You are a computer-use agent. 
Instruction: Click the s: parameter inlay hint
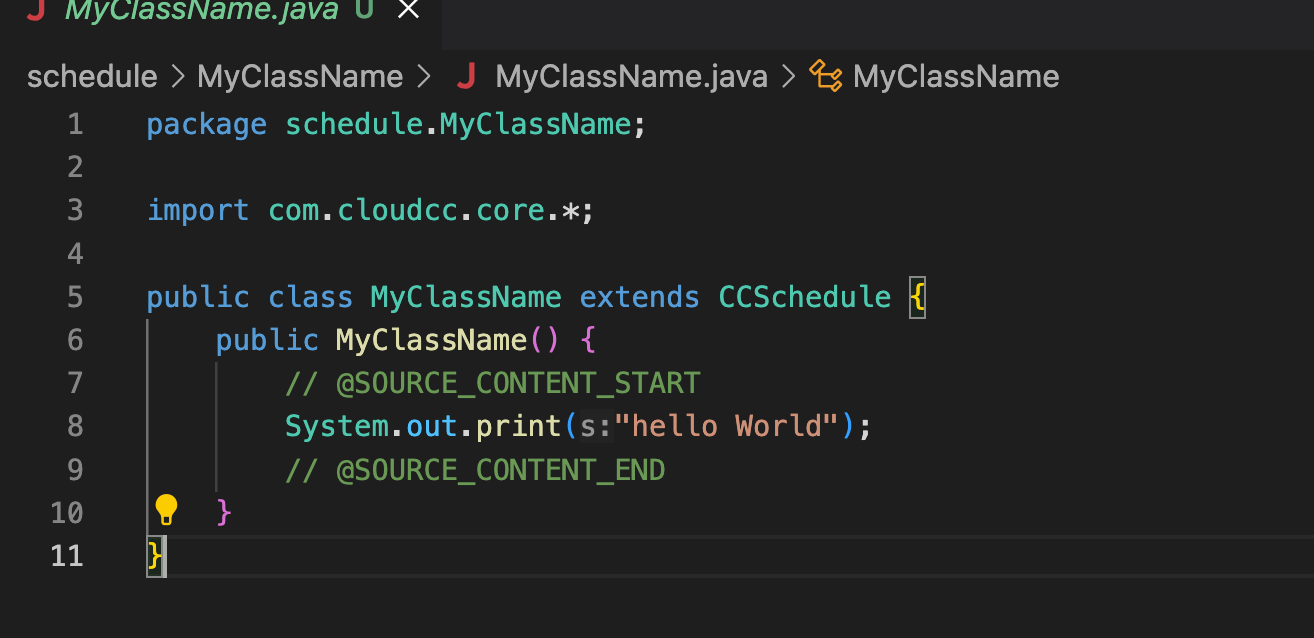tap(596, 426)
